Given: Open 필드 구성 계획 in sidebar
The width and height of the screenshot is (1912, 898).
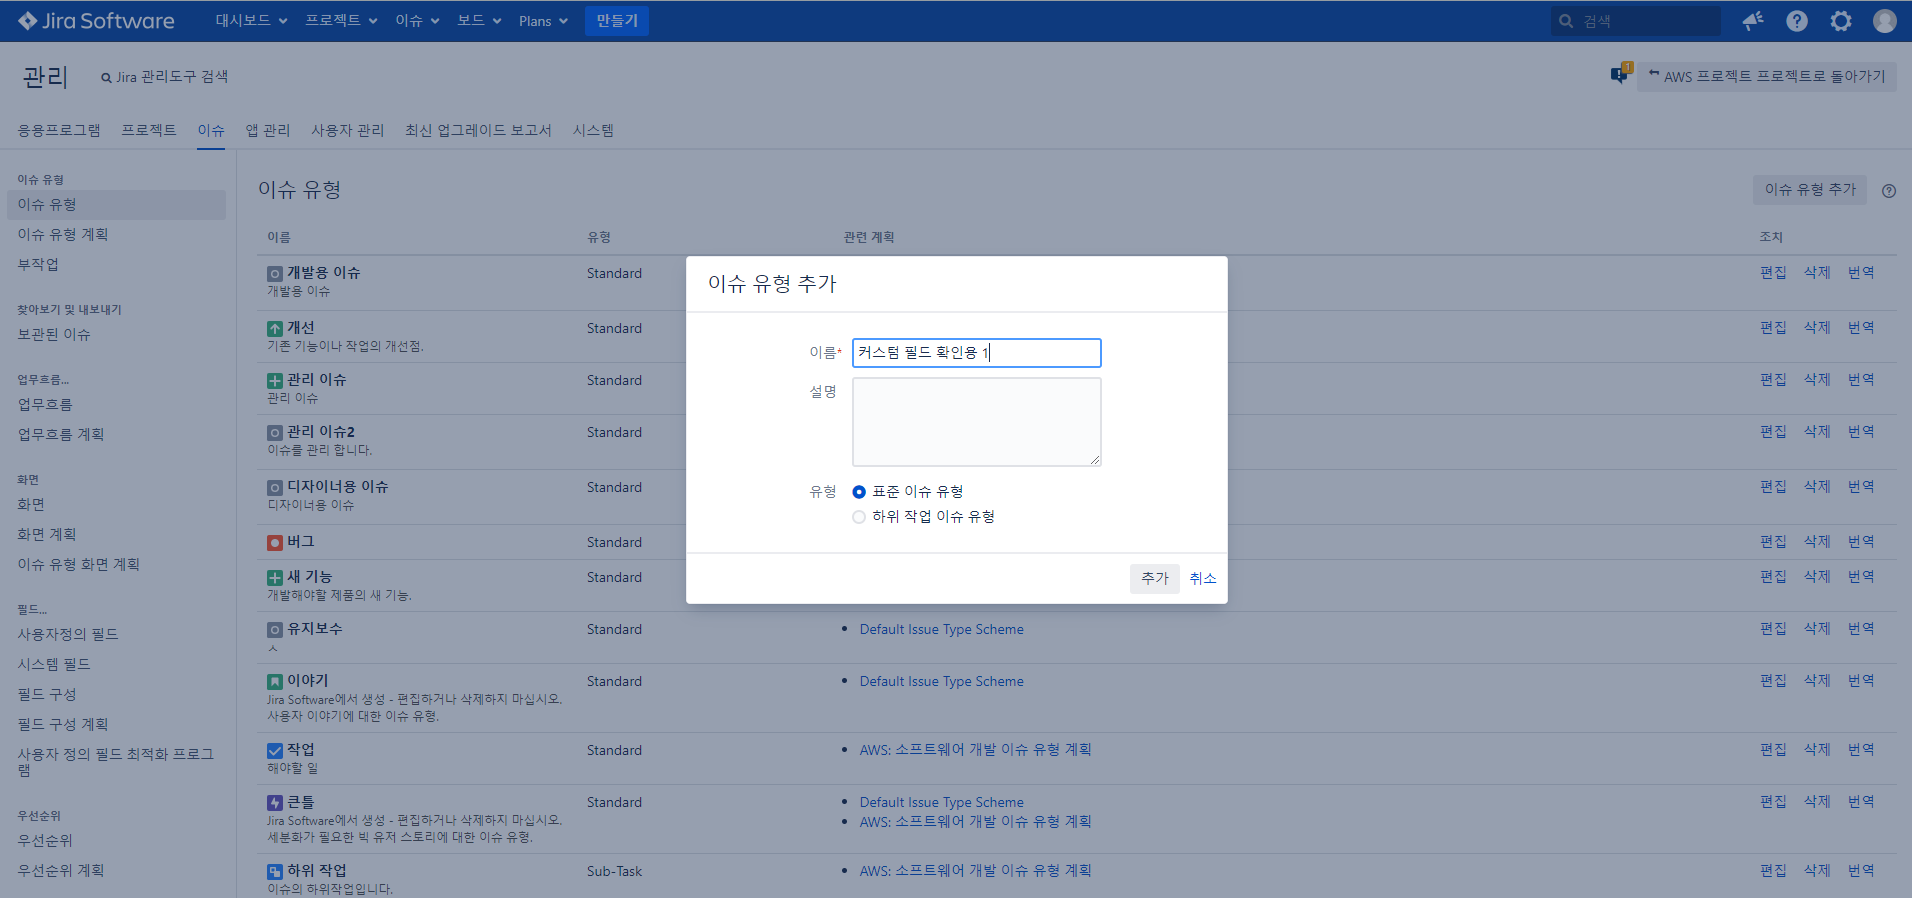Looking at the screenshot, I should 63,724.
